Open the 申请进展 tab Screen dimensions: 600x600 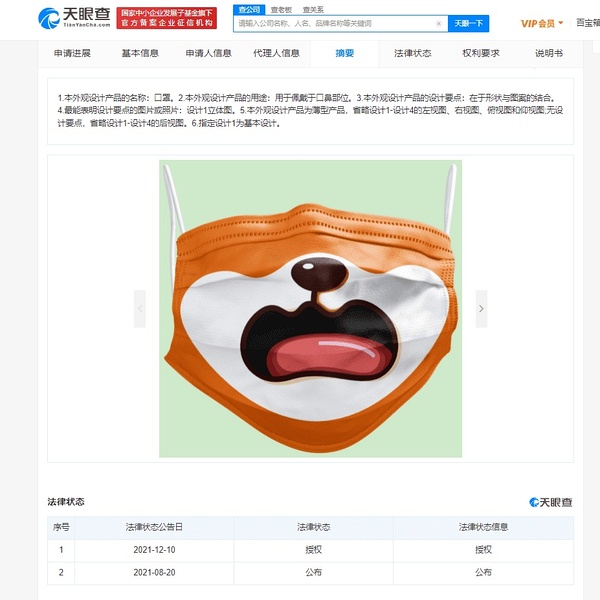click(x=72, y=53)
